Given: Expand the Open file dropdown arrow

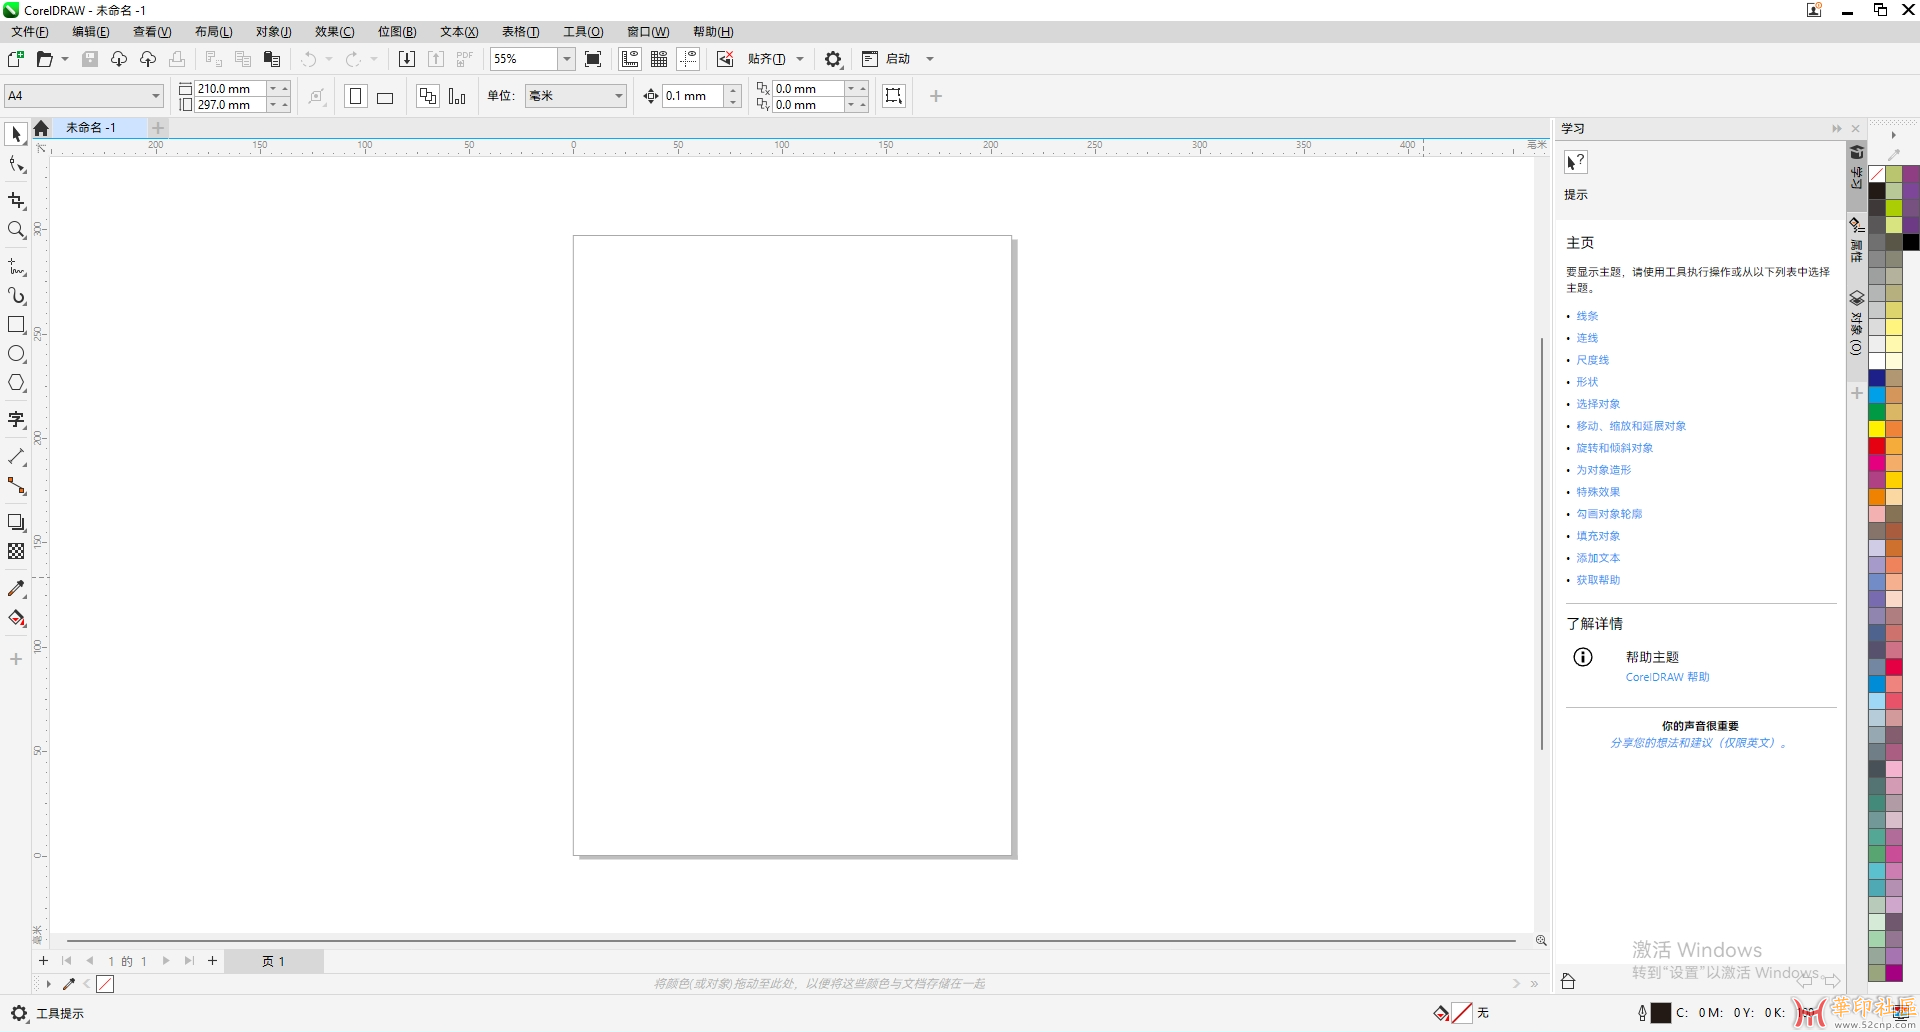Looking at the screenshot, I should click(65, 59).
